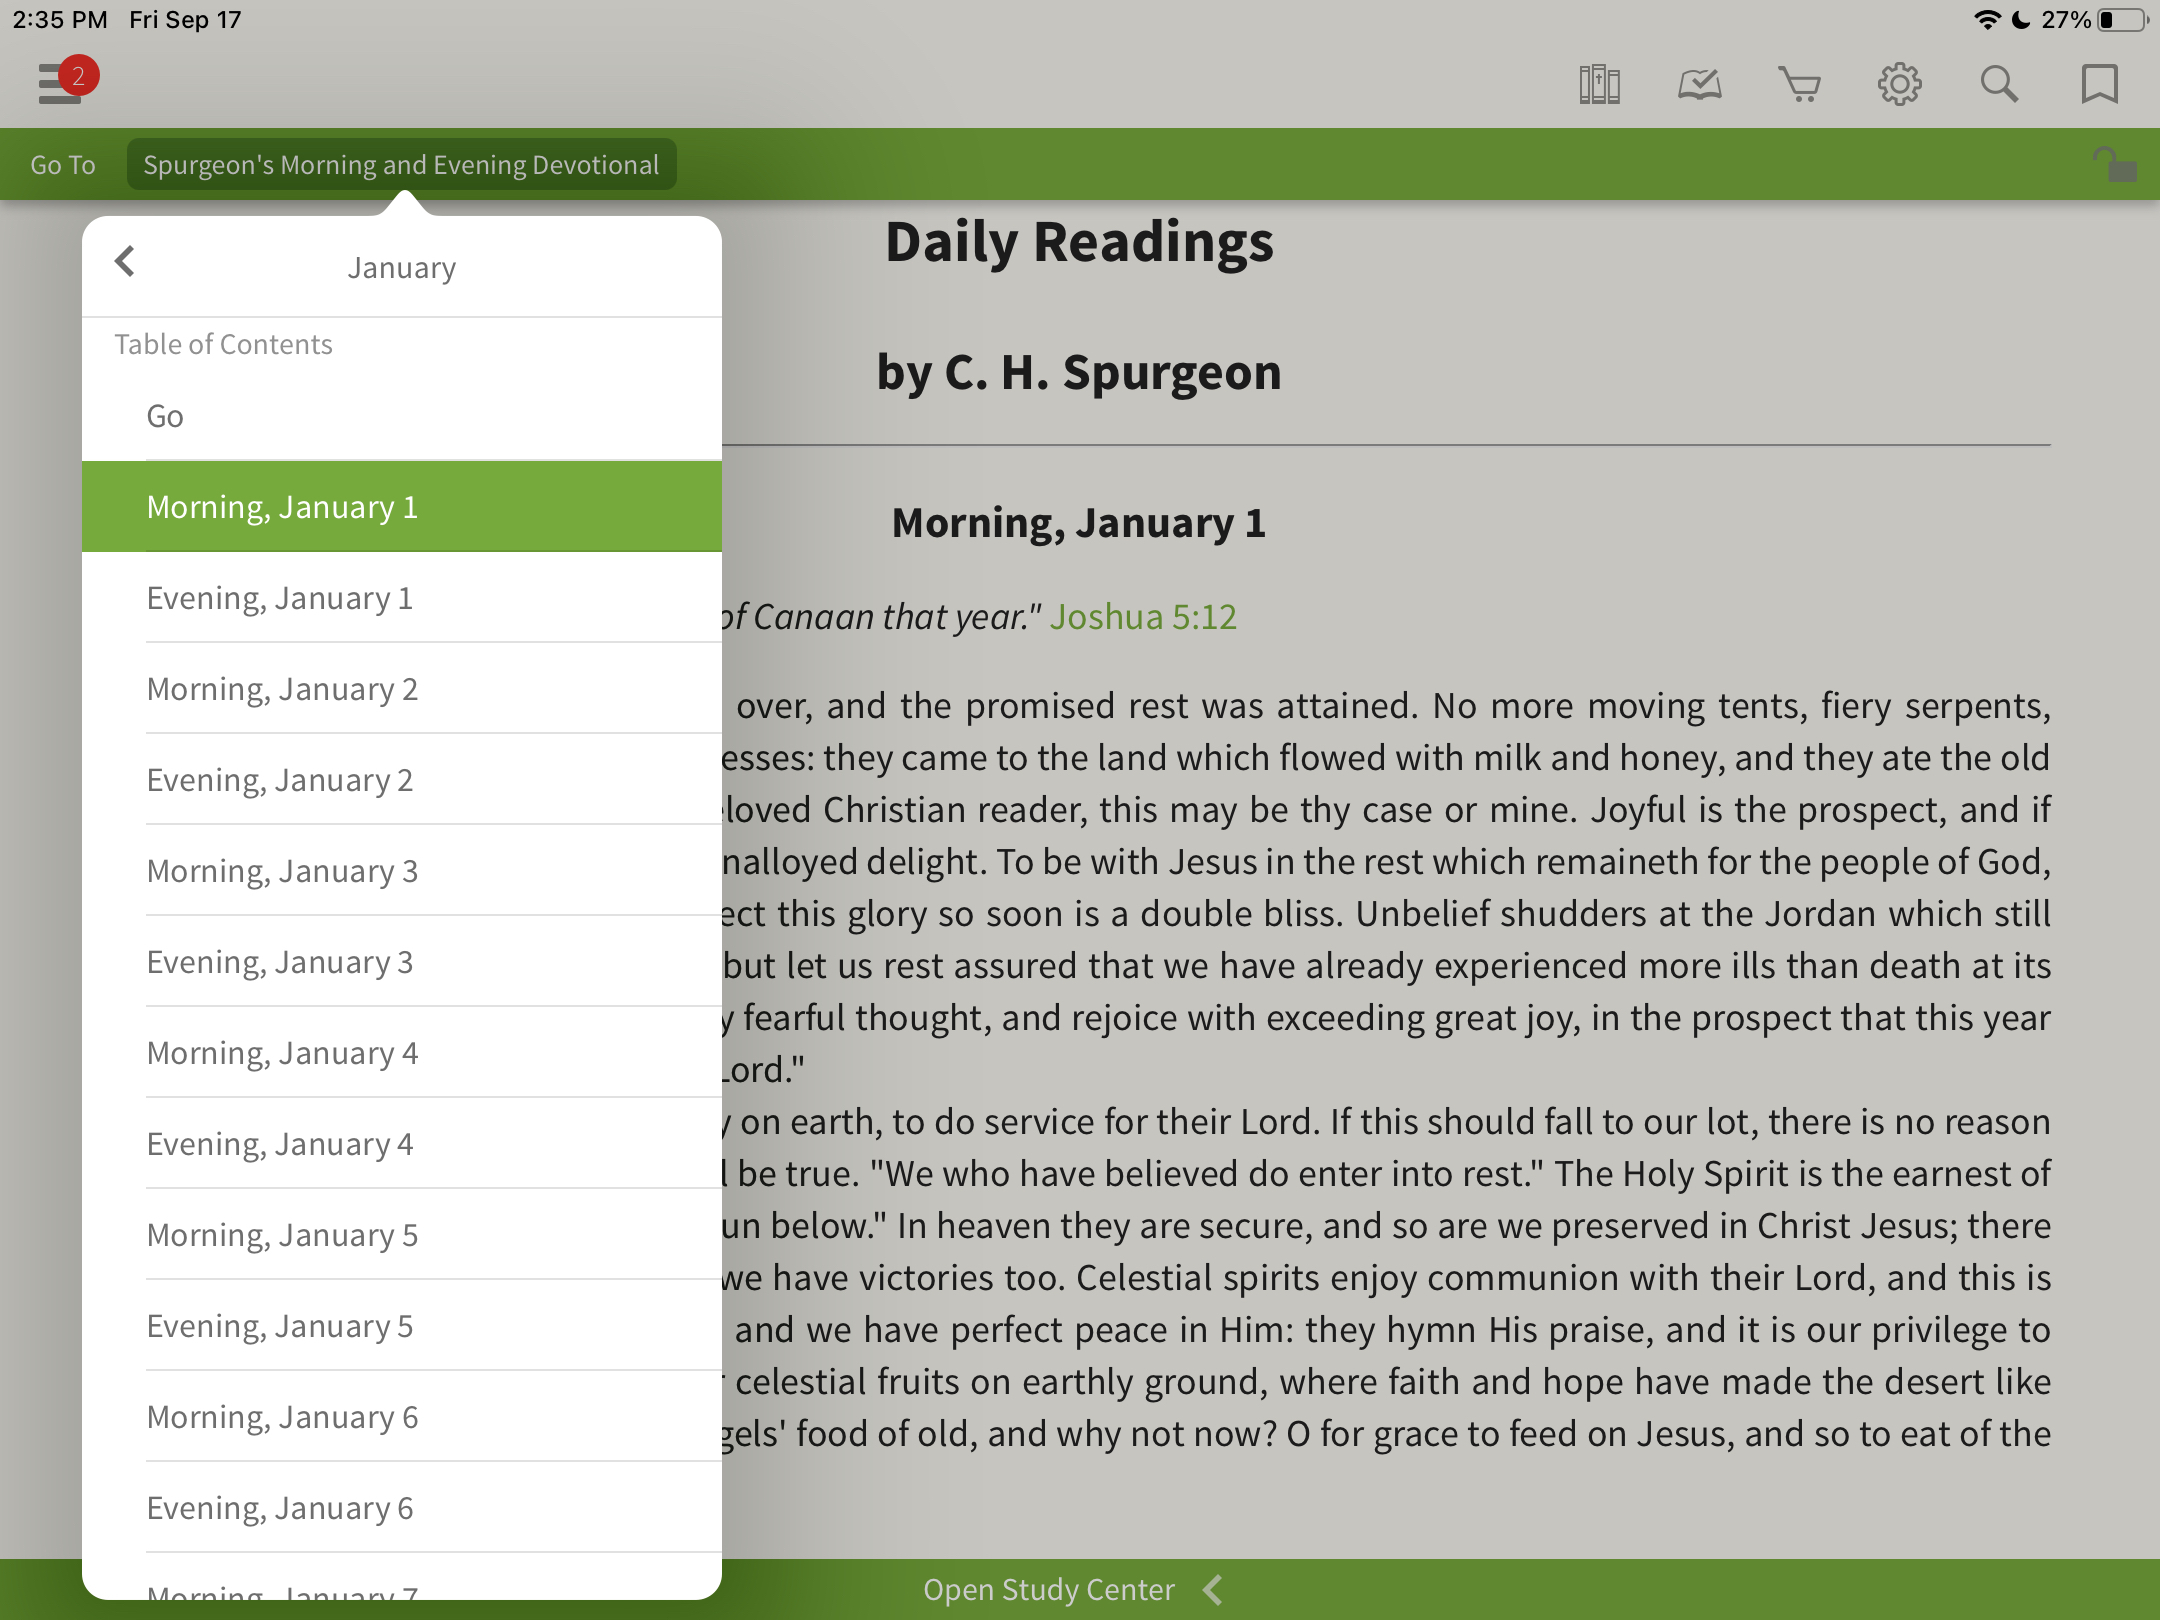This screenshot has width=2160, height=1620.
Task: Select Morning, January 6 entry
Action: pos(402,1417)
